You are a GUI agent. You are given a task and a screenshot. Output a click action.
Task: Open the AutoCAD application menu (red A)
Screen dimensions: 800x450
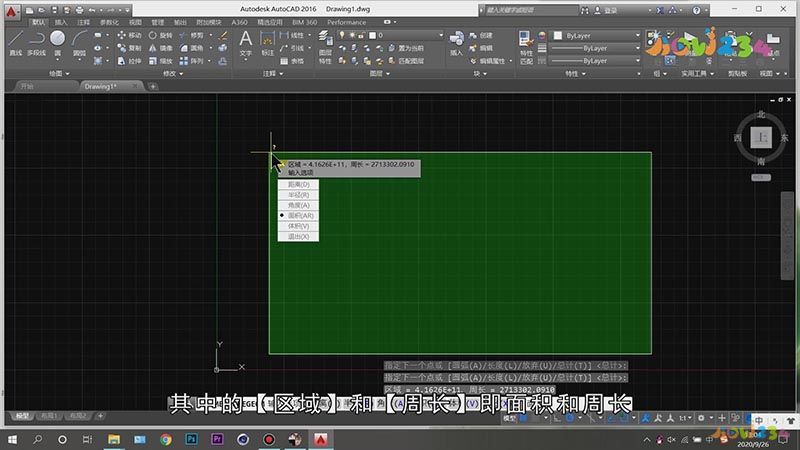(x=11, y=11)
